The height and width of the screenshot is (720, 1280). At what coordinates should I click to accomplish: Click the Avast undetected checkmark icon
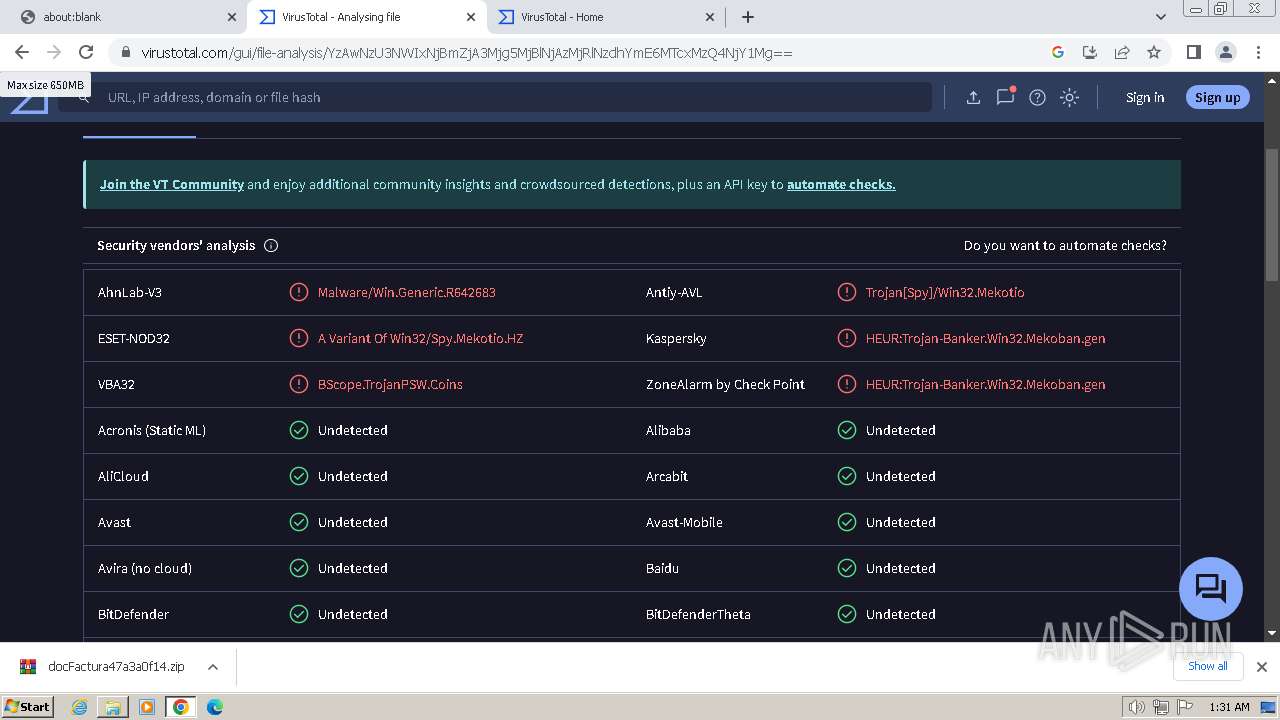tap(299, 522)
